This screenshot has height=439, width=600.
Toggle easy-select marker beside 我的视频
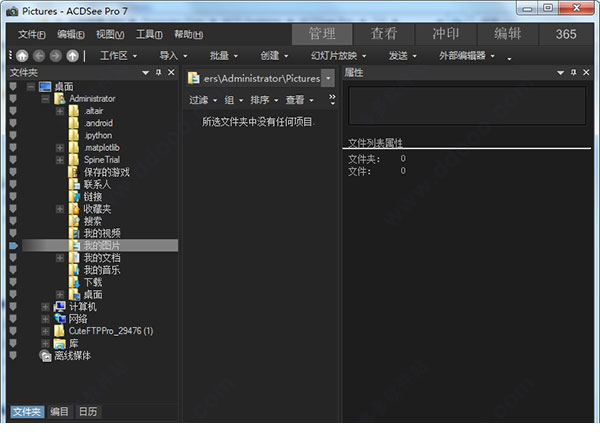[x=13, y=233]
